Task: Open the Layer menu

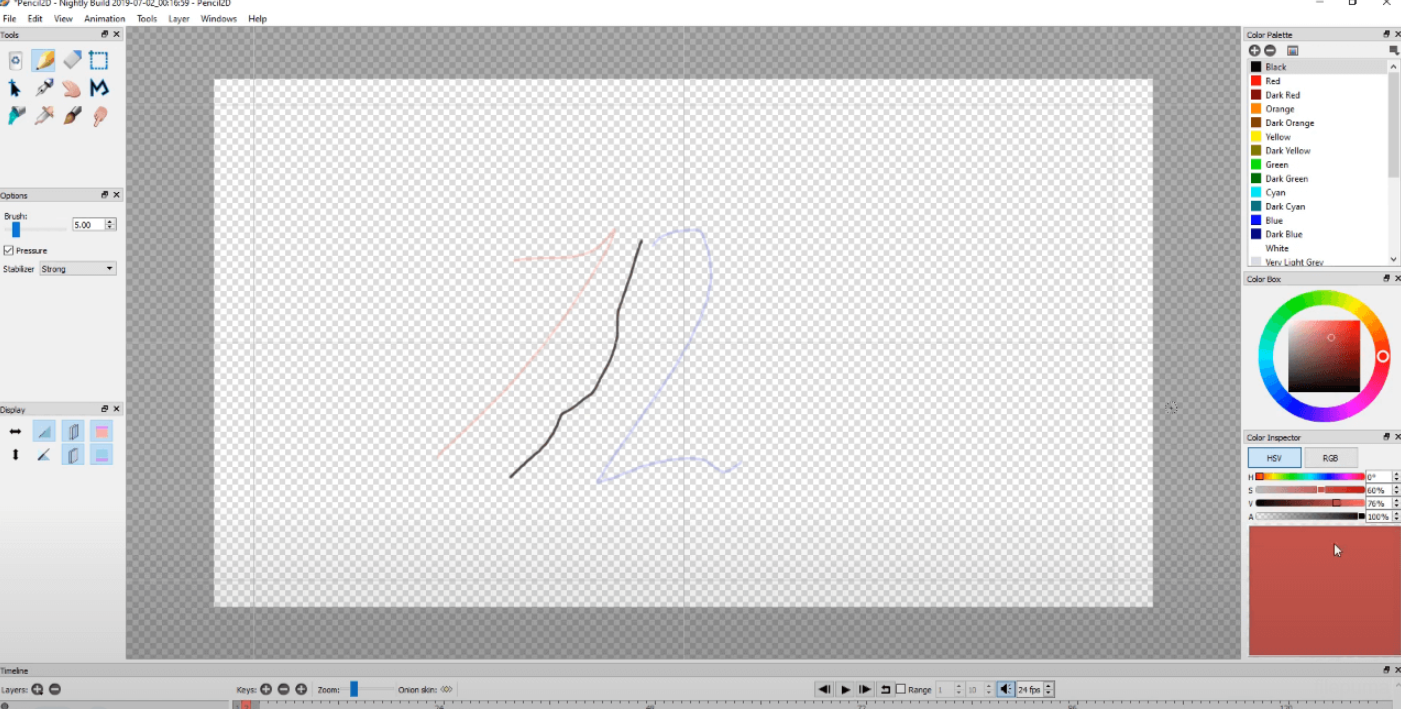Action: 179,19
